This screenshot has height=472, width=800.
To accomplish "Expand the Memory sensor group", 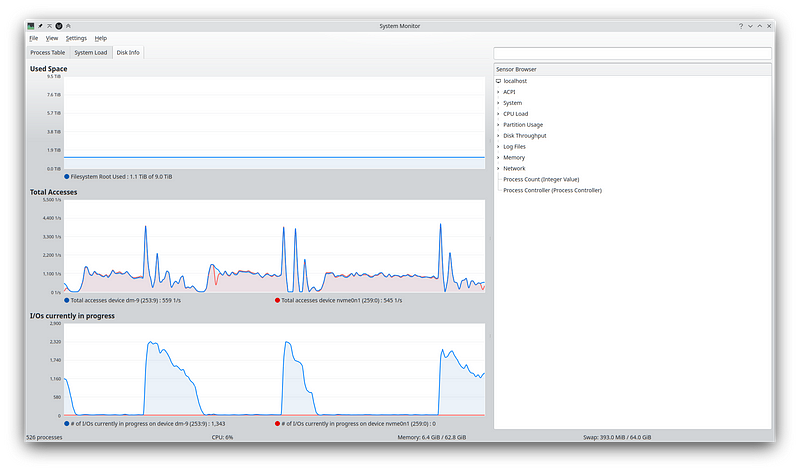I will [498, 158].
